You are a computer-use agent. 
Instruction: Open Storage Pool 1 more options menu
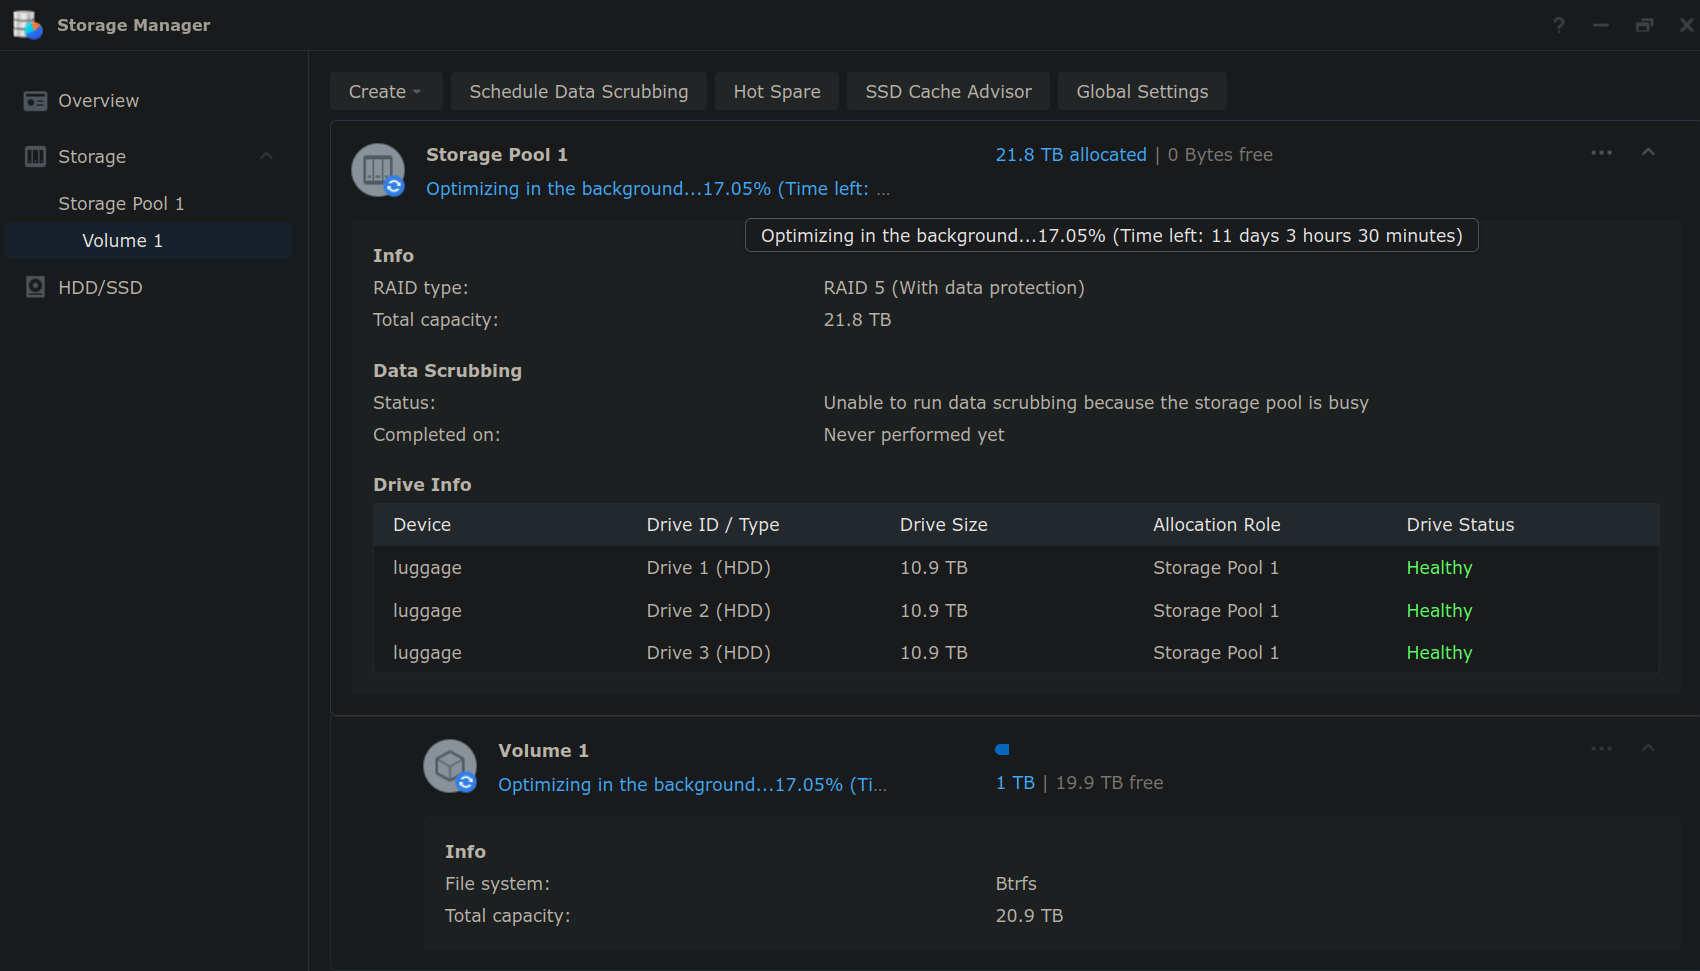1601,153
